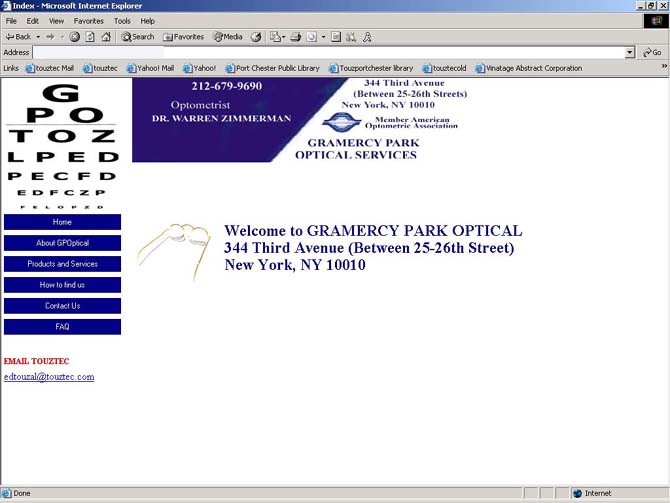Click the eyeglasses image
Screen dimensions: 670x503
174,253
